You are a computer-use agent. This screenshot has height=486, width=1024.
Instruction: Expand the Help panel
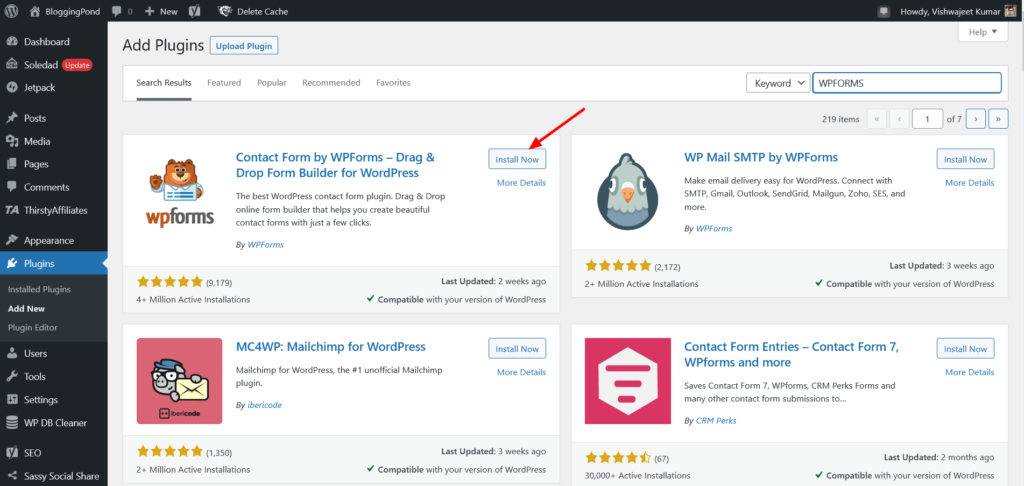click(x=983, y=31)
